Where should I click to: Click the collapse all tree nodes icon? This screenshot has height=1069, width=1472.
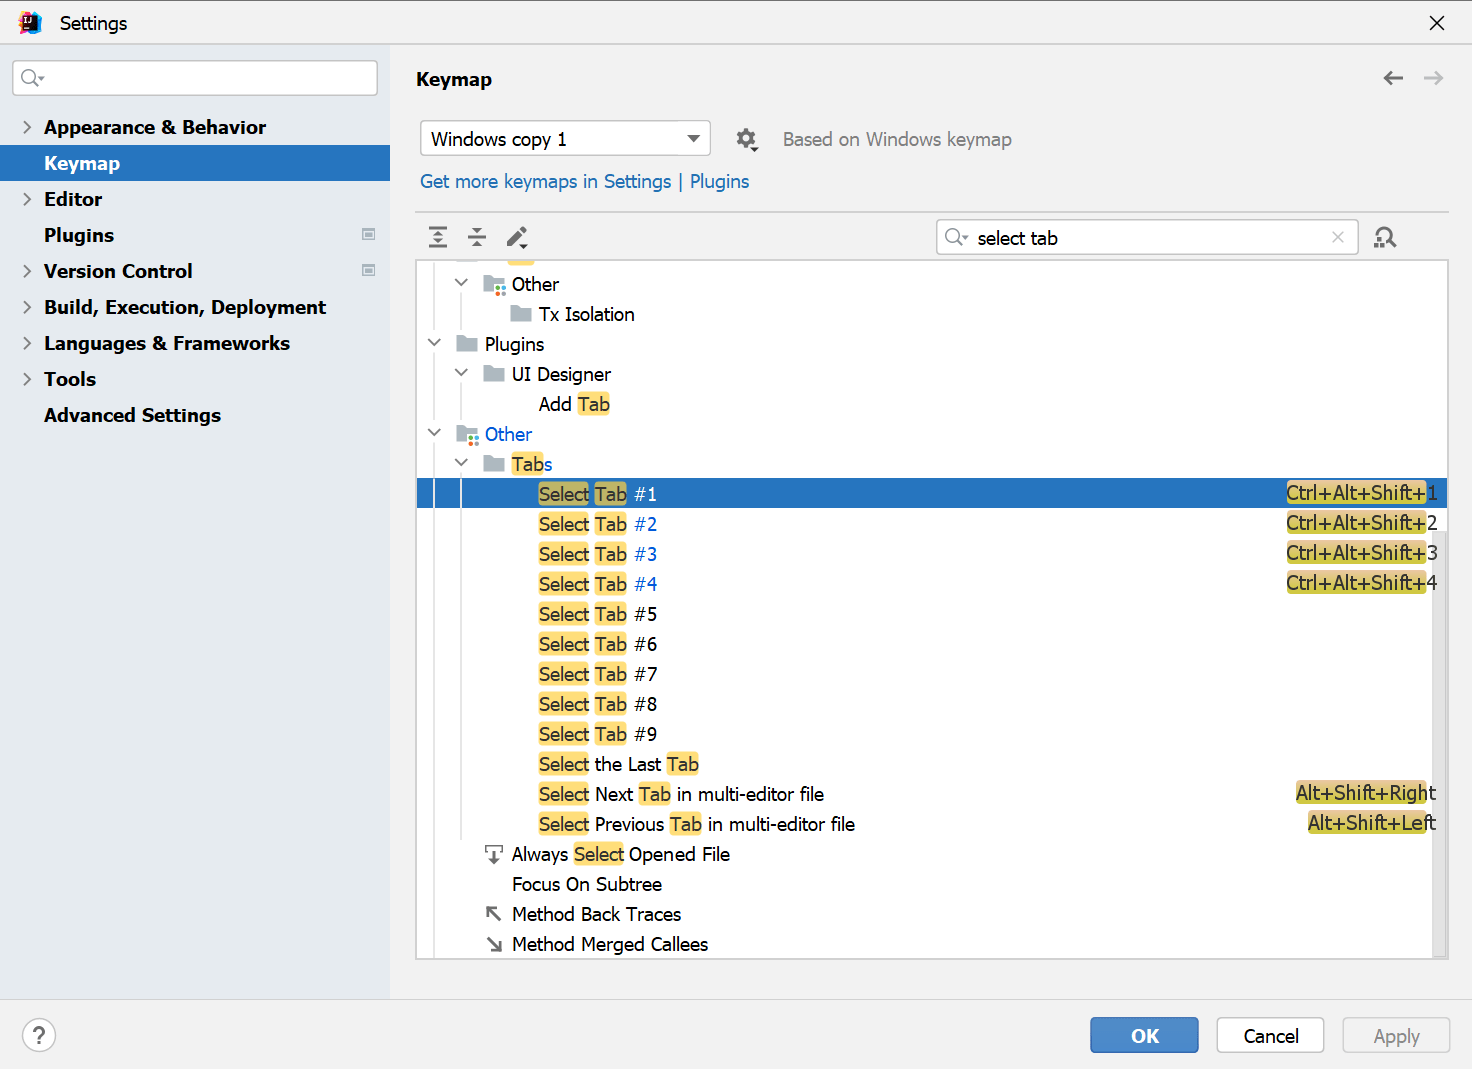[477, 237]
